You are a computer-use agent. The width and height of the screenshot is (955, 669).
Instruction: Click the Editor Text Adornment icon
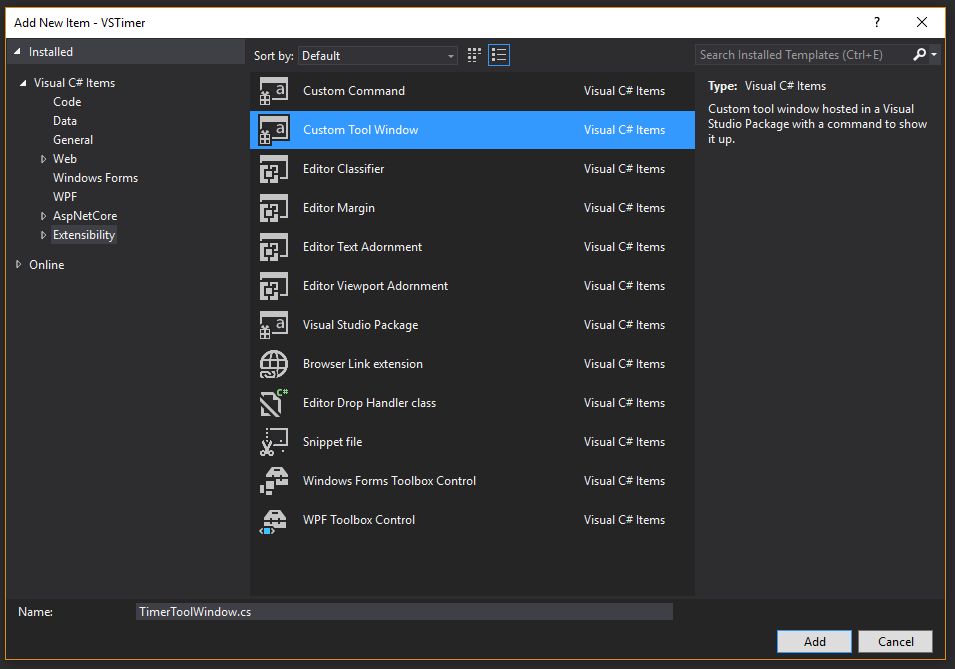coord(273,247)
